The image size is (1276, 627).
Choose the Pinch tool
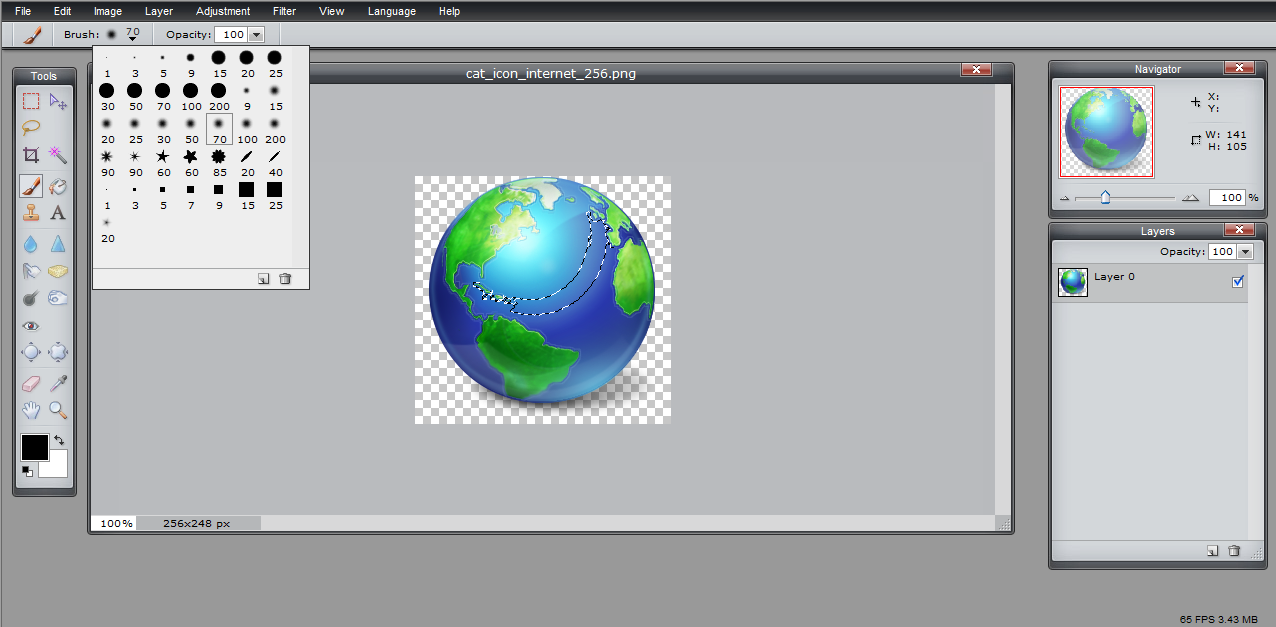(x=58, y=352)
